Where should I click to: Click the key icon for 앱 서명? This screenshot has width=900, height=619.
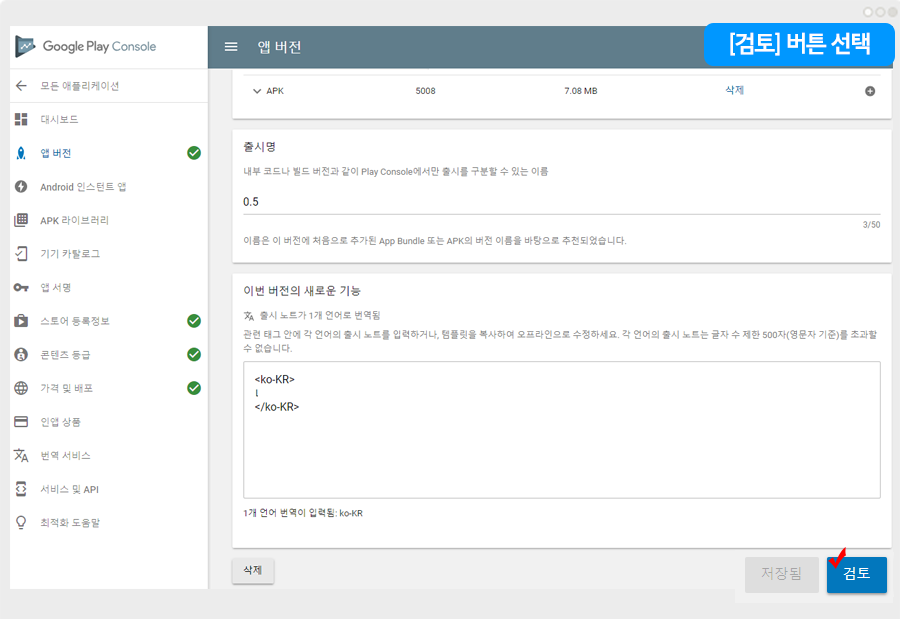pyautogui.click(x=21, y=288)
